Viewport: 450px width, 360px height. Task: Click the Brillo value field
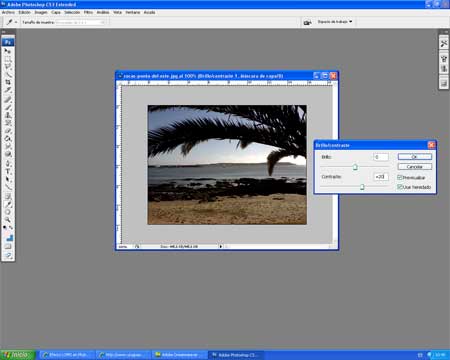(380, 157)
